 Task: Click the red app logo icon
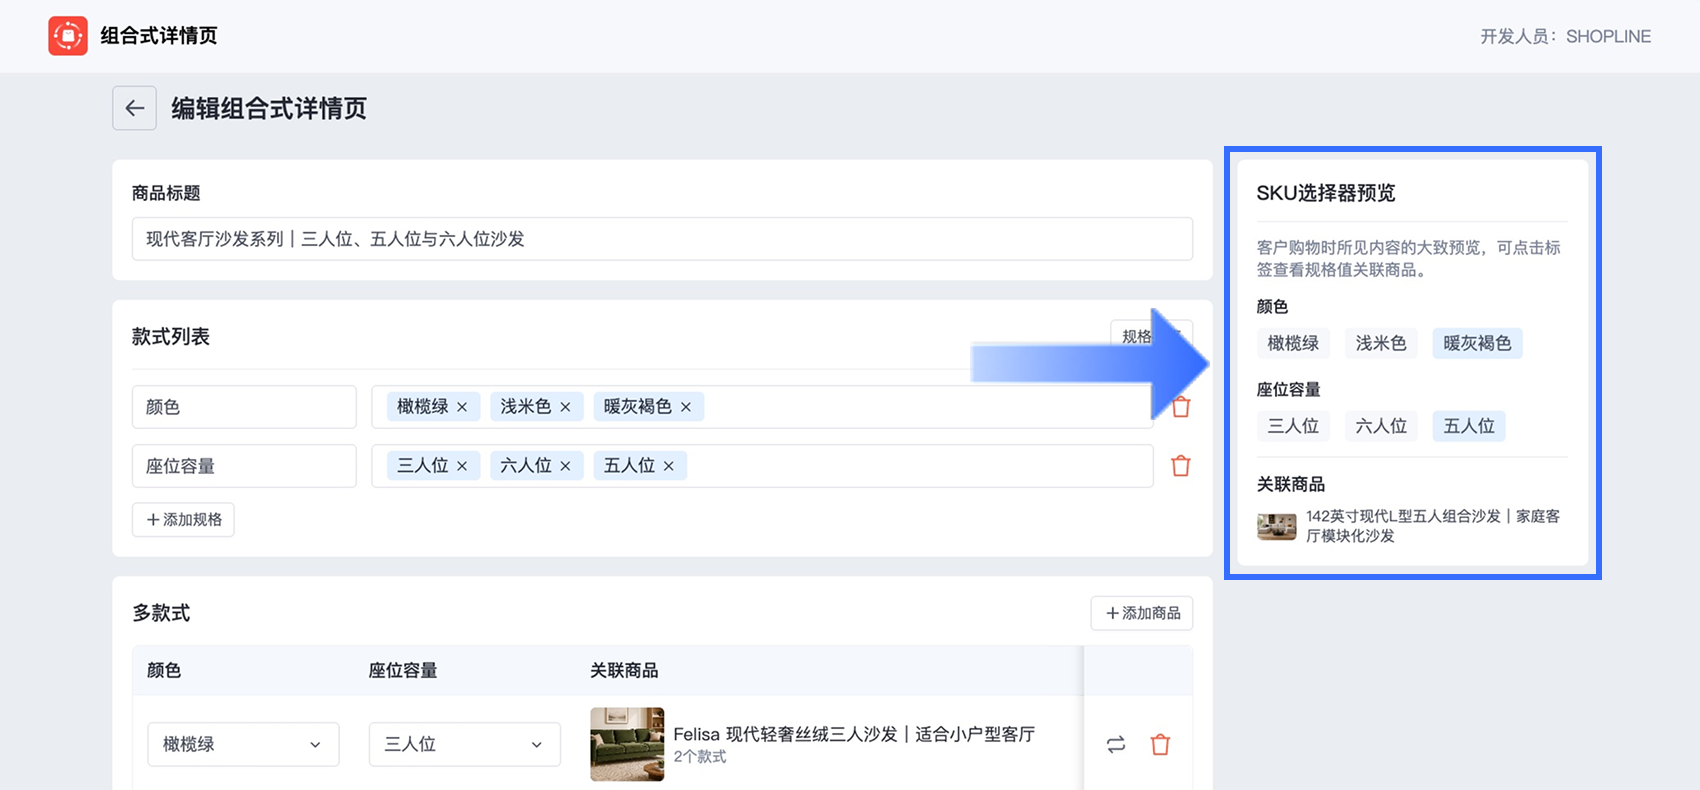coord(68,36)
